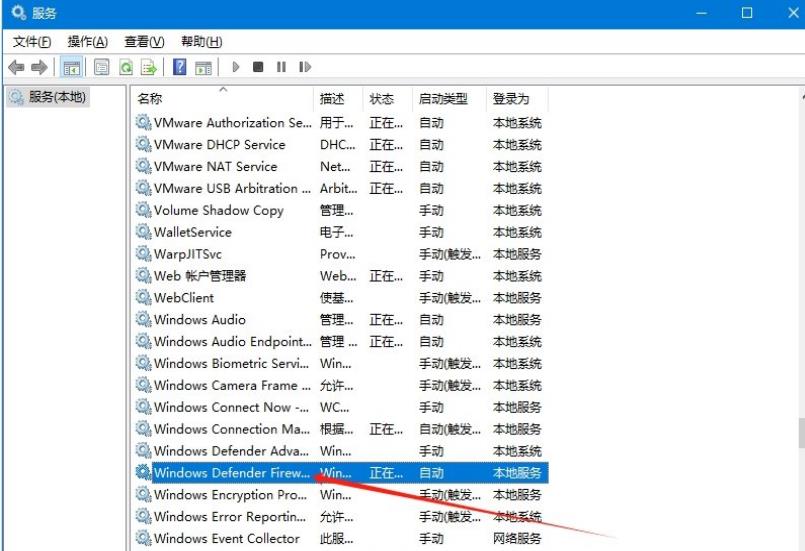This screenshot has height=551, width=805.
Task: Click gear icon beside Windows Audio
Action: [x=143, y=319]
